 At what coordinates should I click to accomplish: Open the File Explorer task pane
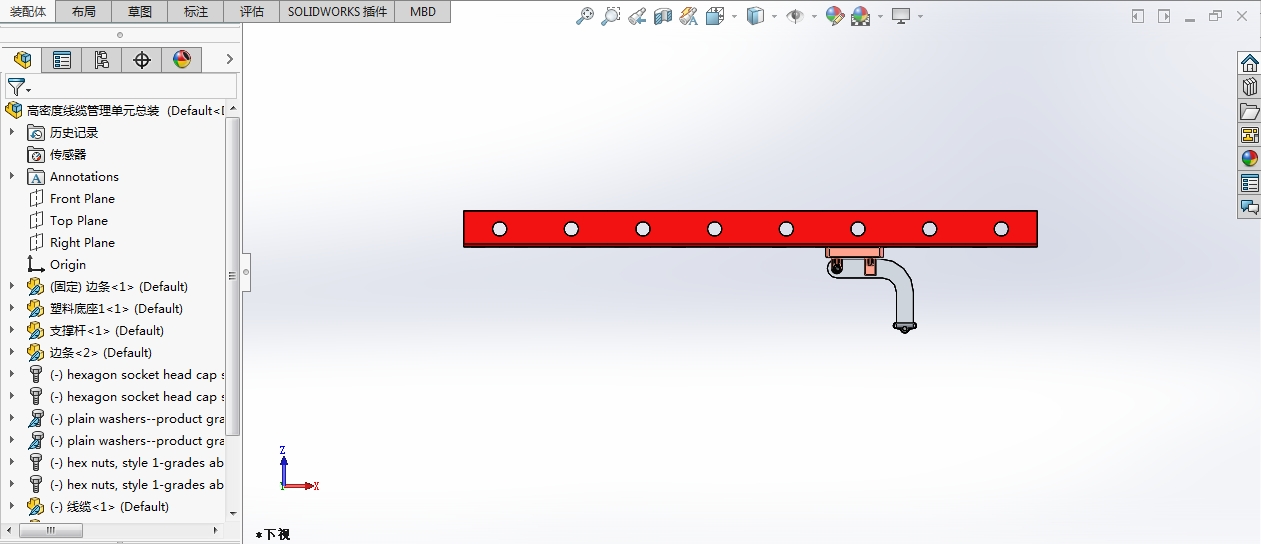pyautogui.click(x=1249, y=111)
